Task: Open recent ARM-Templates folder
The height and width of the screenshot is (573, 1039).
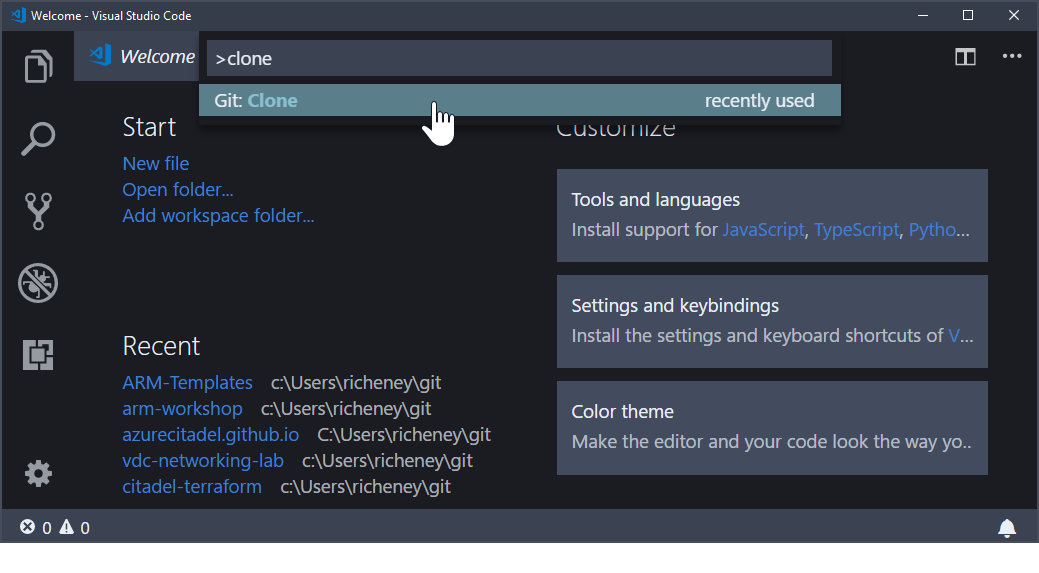Action: pyautogui.click(x=187, y=382)
